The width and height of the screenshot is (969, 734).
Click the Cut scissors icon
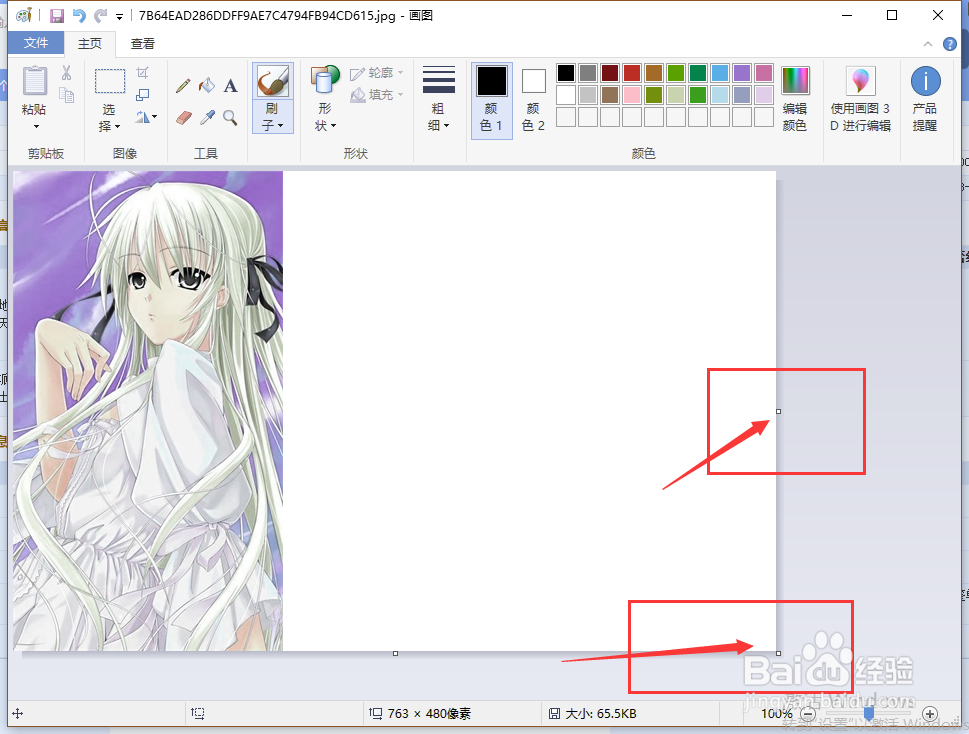click(66, 73)
